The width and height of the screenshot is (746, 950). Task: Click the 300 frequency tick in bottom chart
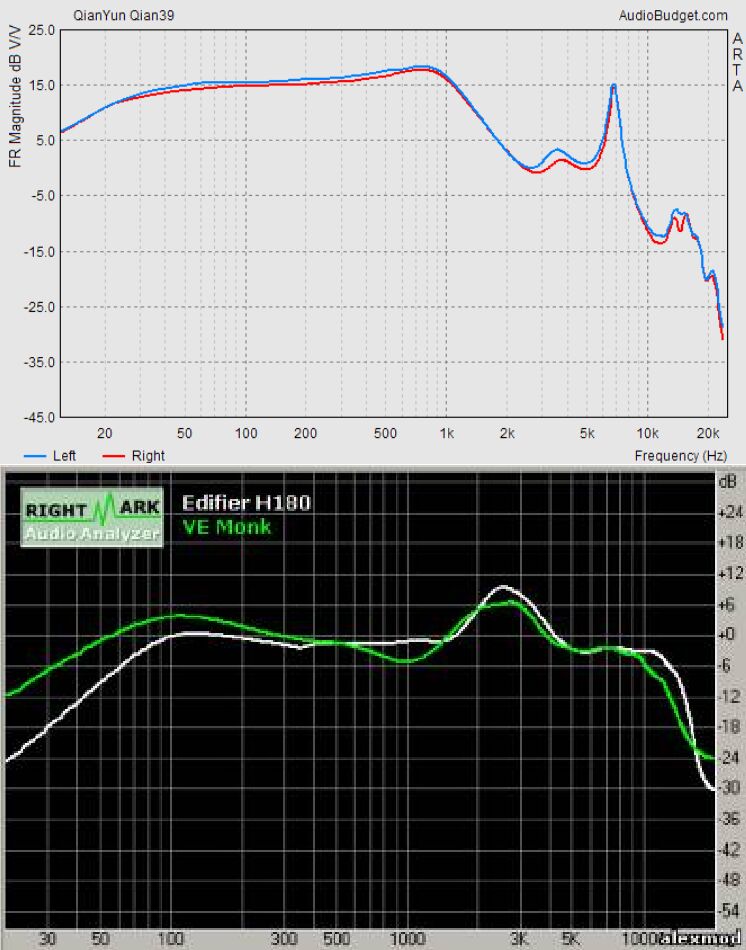[283, 940]
